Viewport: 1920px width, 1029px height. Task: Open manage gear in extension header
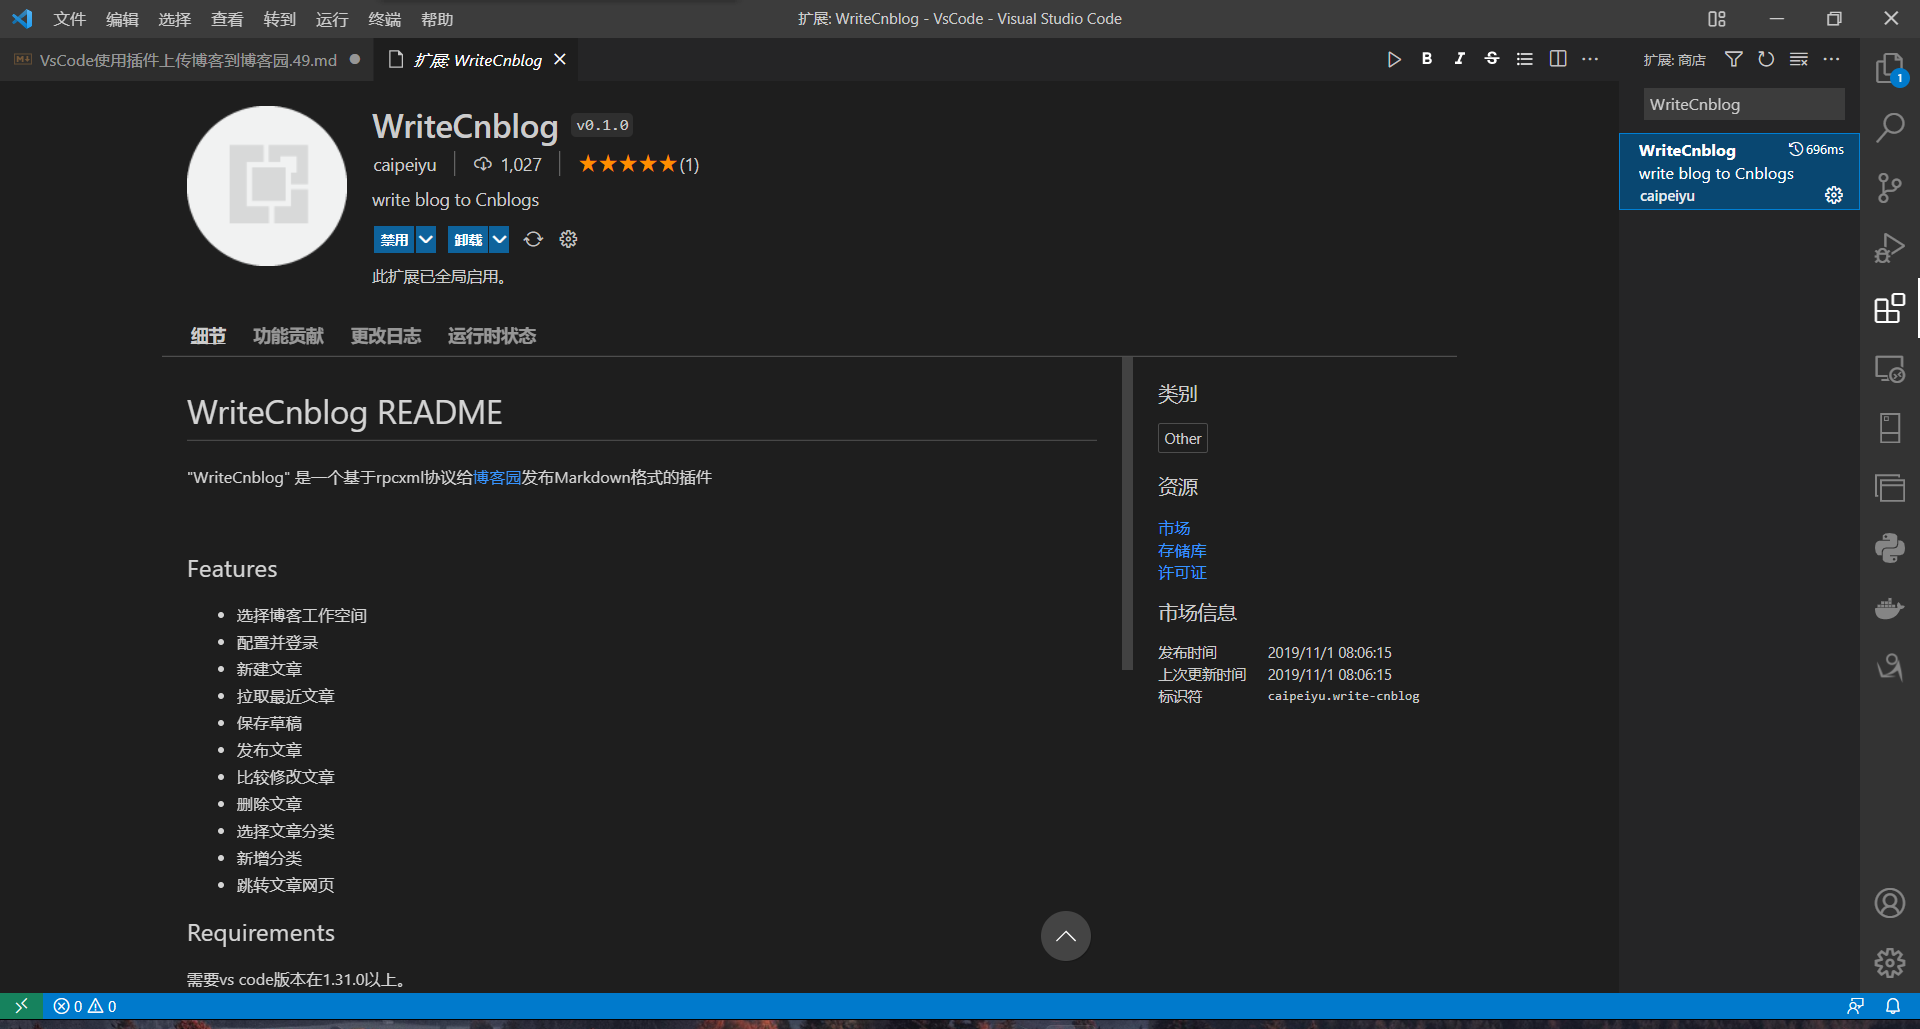[568, 239]
